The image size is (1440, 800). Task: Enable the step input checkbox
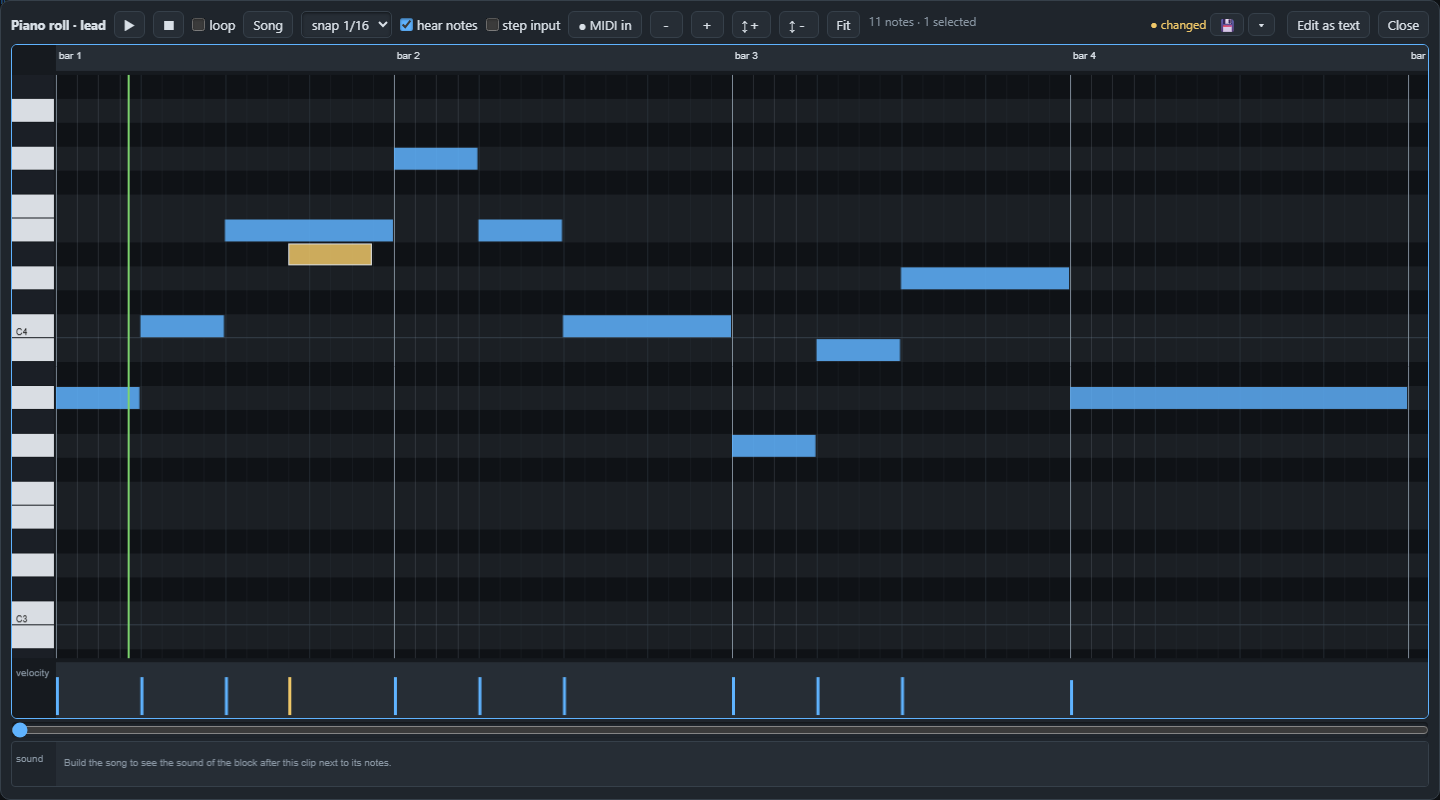click(492, 25)
